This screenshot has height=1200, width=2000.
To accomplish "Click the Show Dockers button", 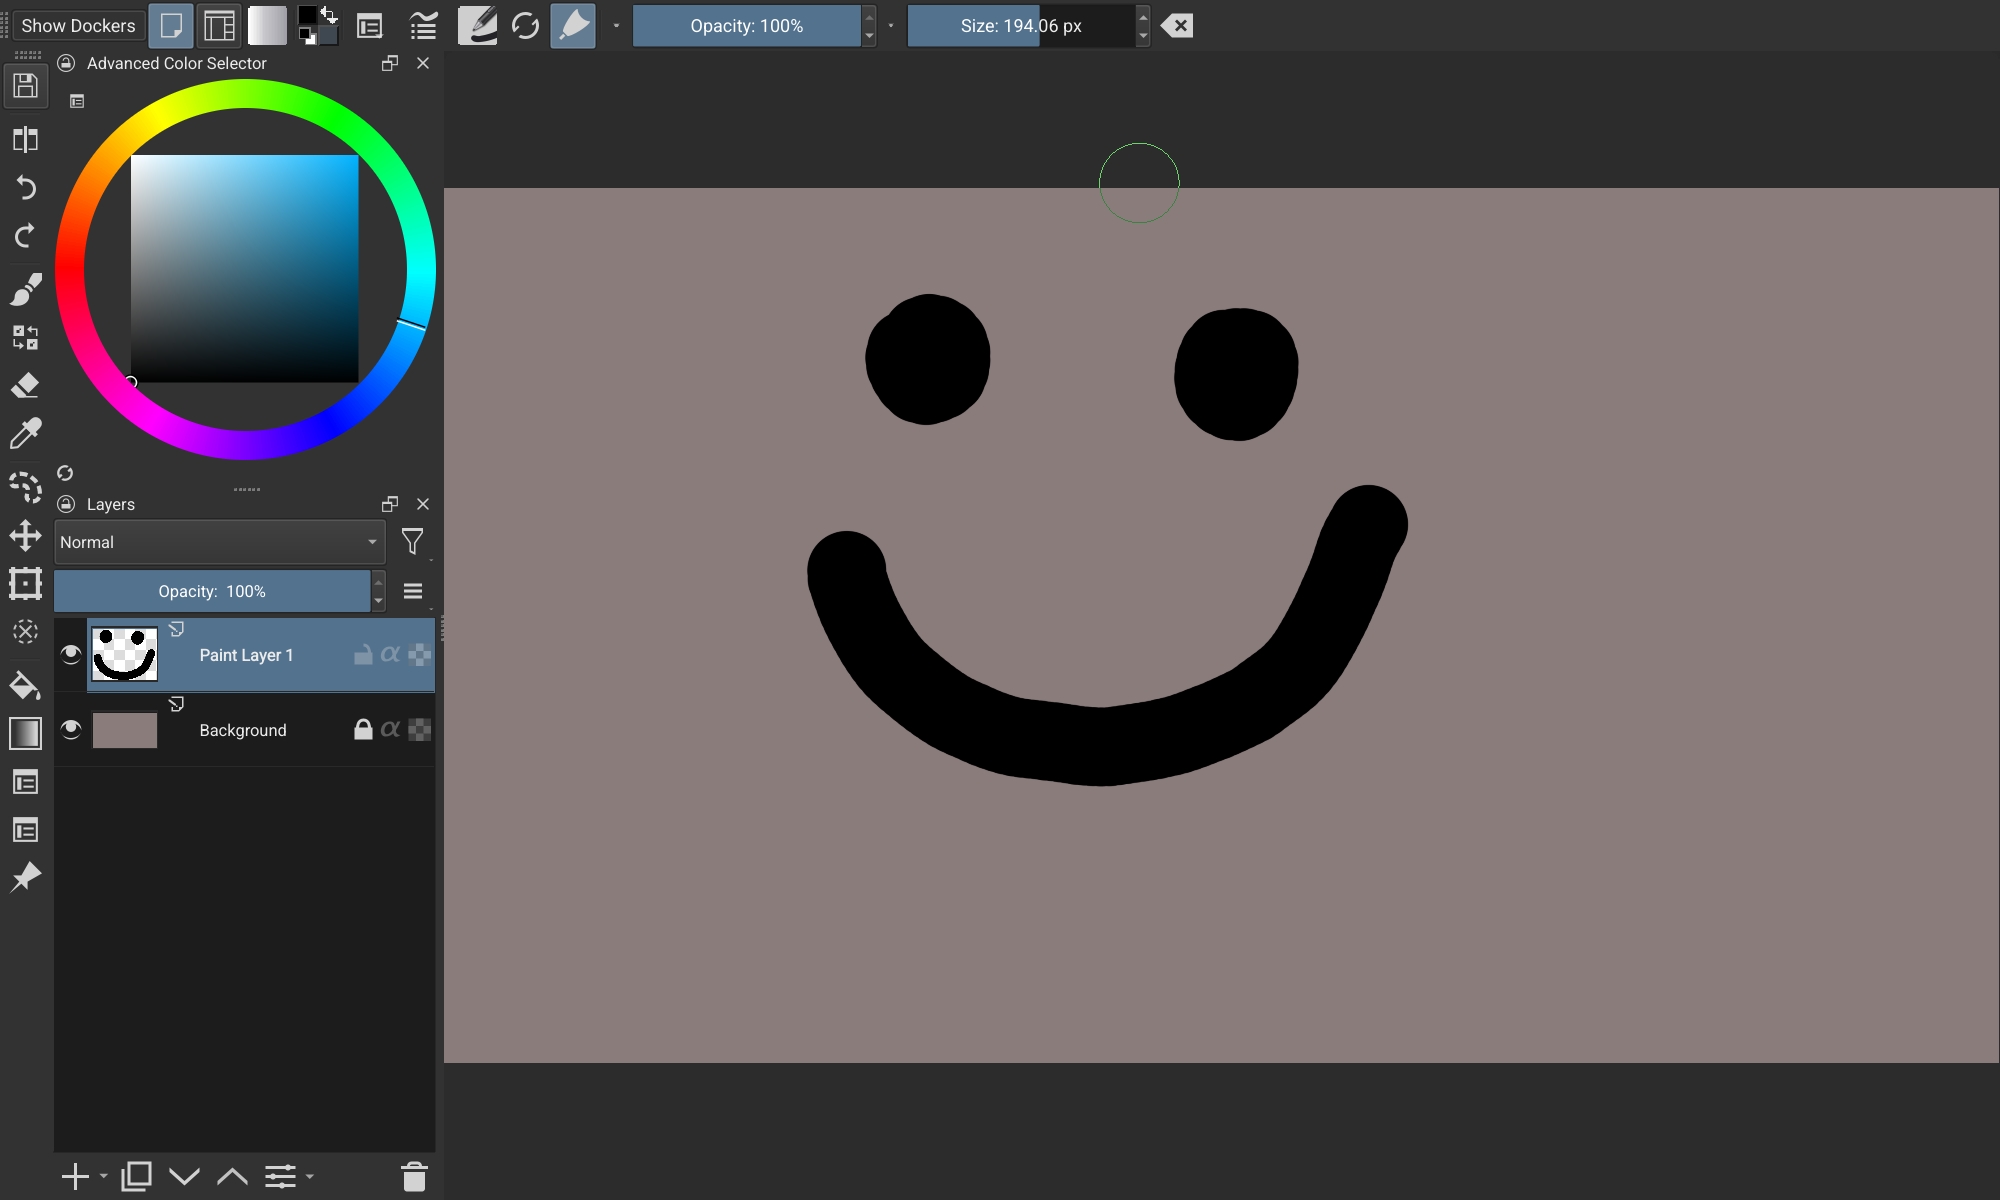I will (78, 26).
